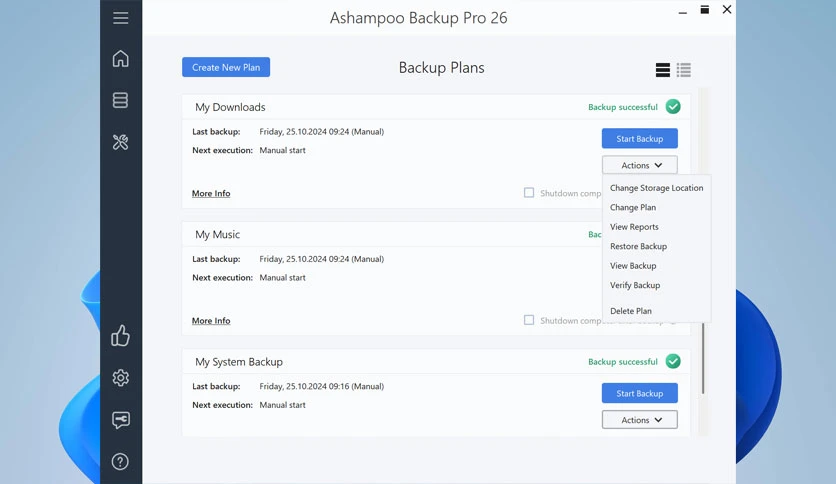Open settings via the gear icon in the sidebar
Viewport: 836px width, 484px height.
click(120, 378)
